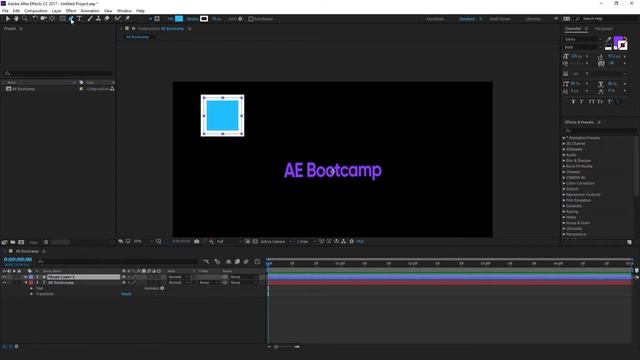Select the Hand tool
Image resolution: width=640 pixels, height=360 pixels.
16,19
